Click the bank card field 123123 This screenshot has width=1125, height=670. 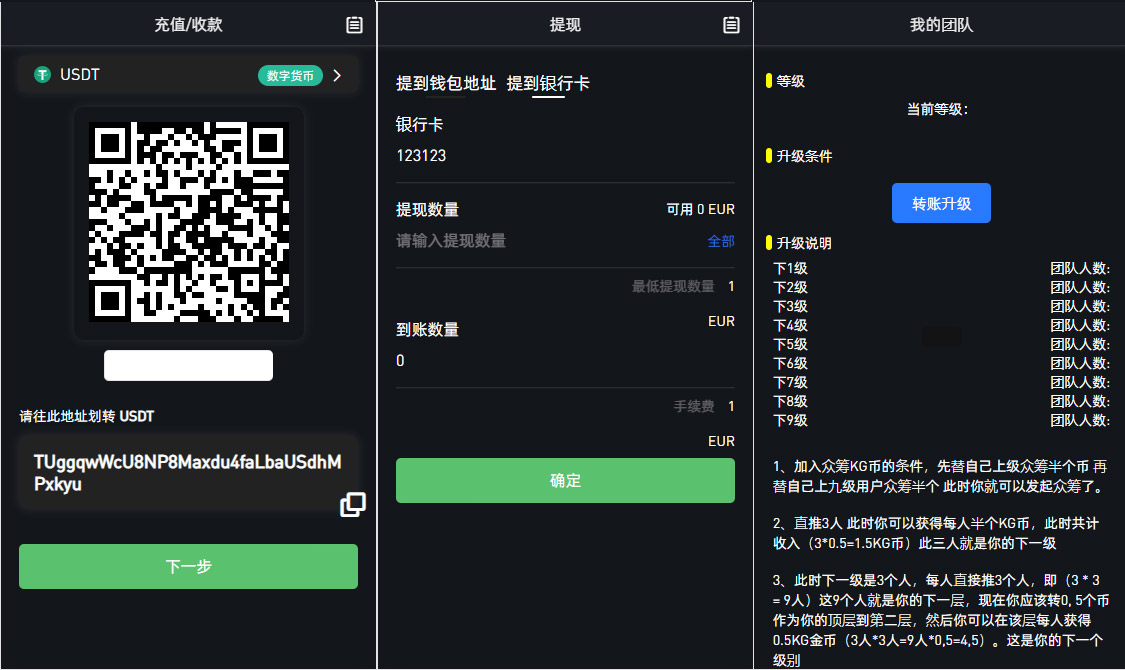565,156
